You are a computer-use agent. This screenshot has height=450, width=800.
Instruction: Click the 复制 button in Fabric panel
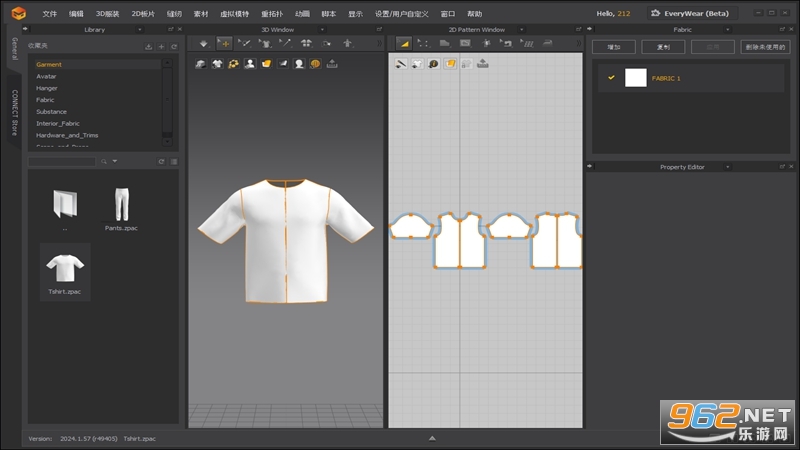(663, 47)
